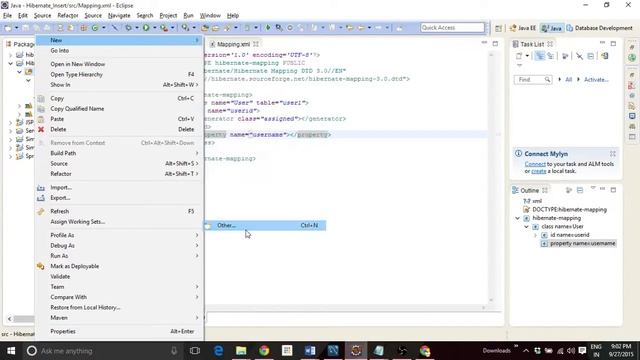
Task: Choose Other... from the New submenu
Action: point(265,225)
